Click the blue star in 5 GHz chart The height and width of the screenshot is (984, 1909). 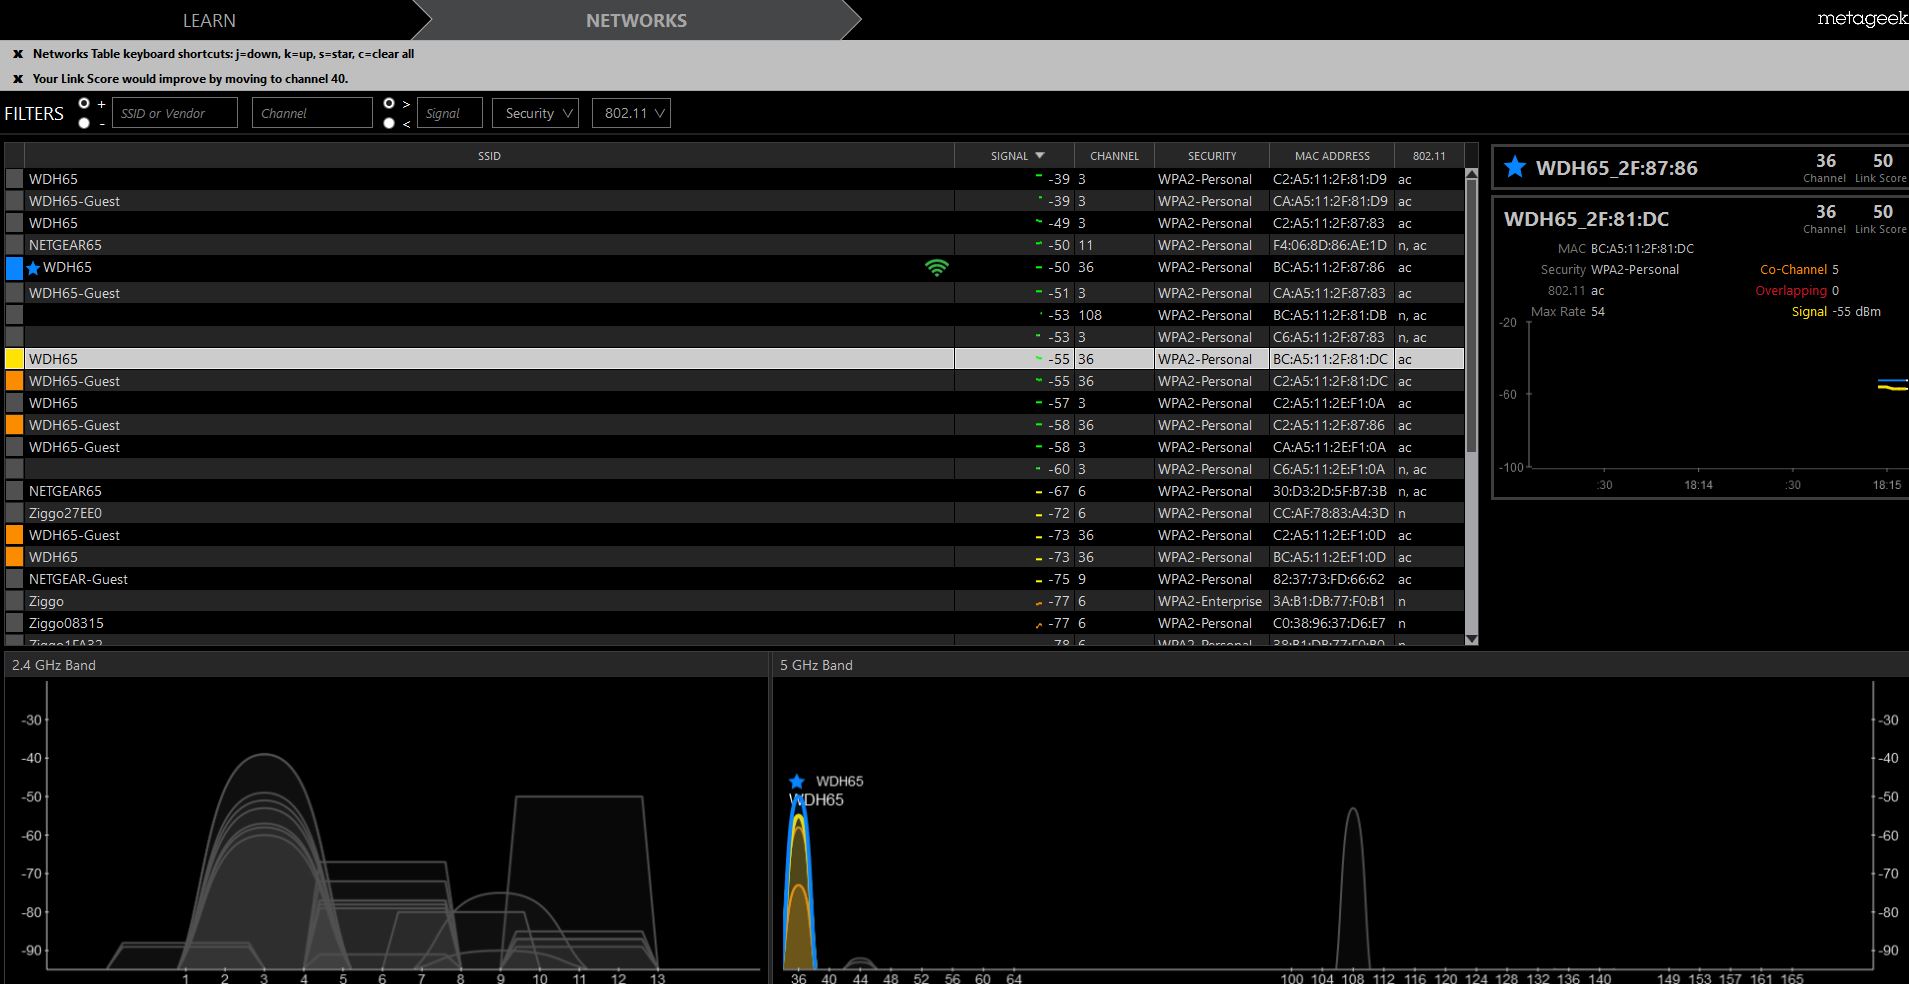797,781
